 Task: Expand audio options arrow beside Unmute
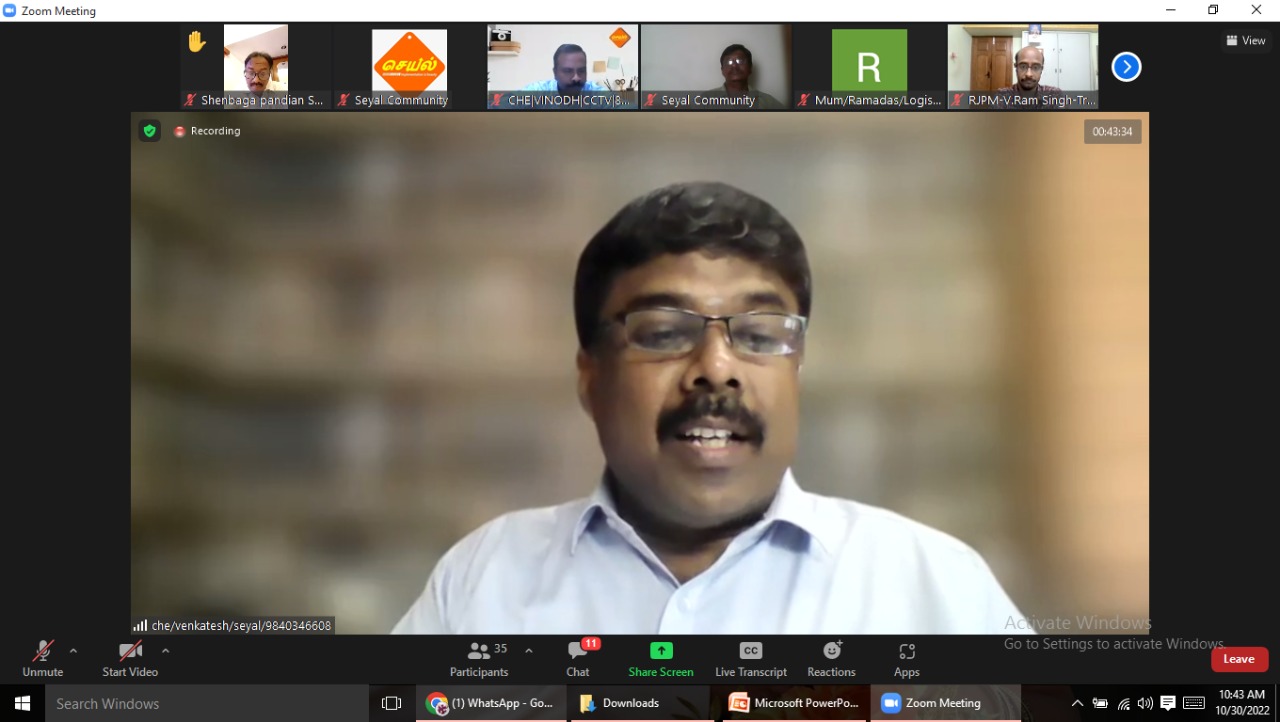(73, 651)
